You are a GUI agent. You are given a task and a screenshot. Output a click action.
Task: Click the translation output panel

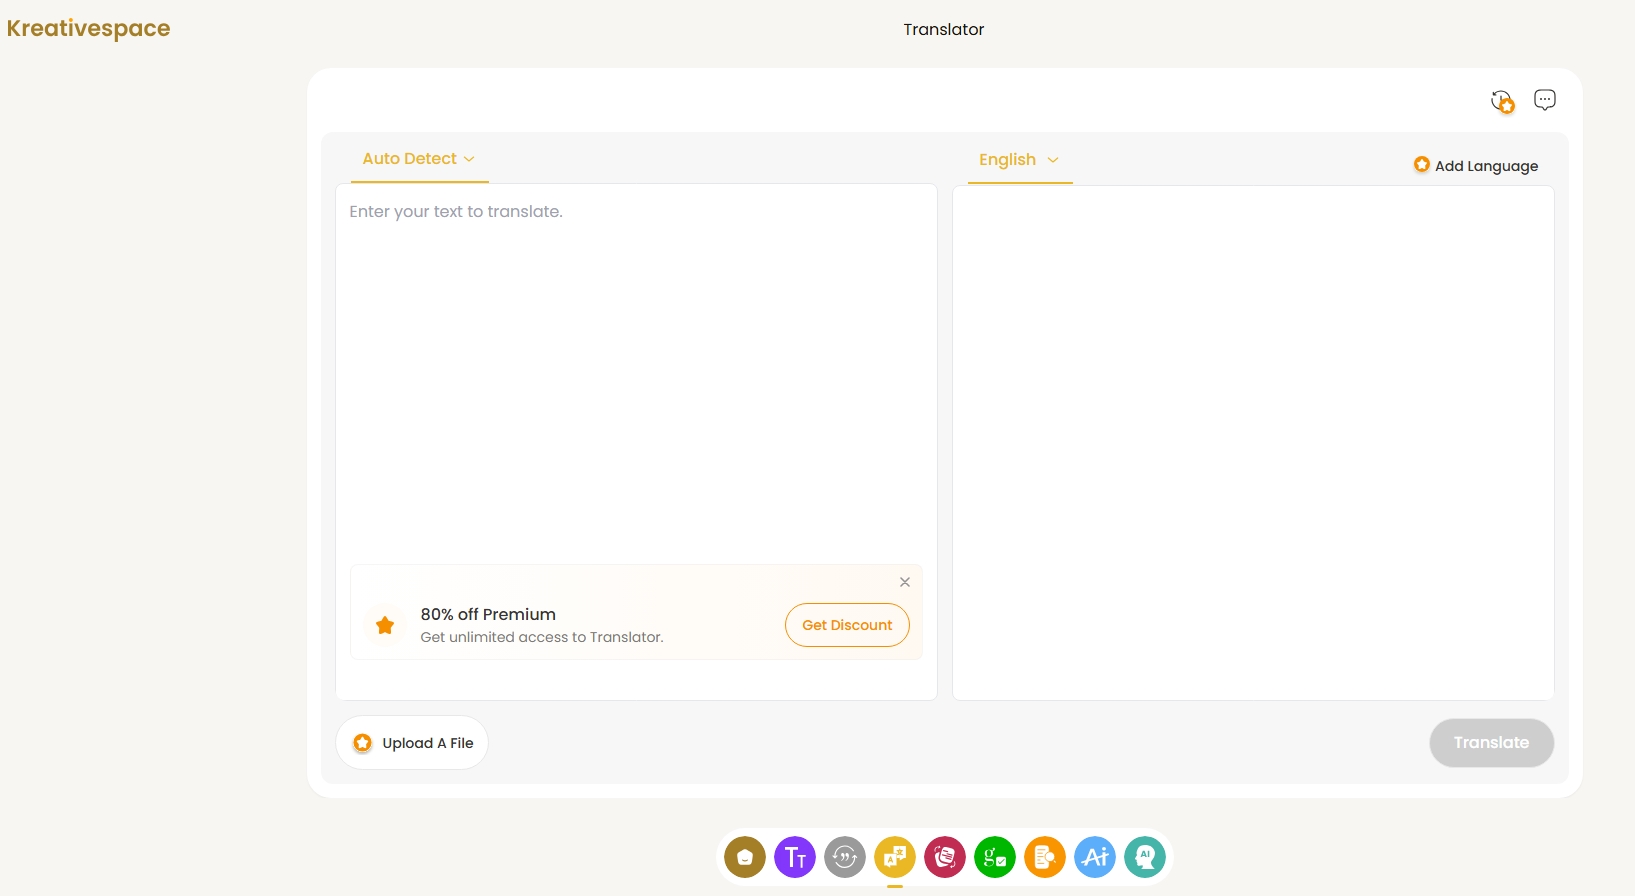[1253, 443]
